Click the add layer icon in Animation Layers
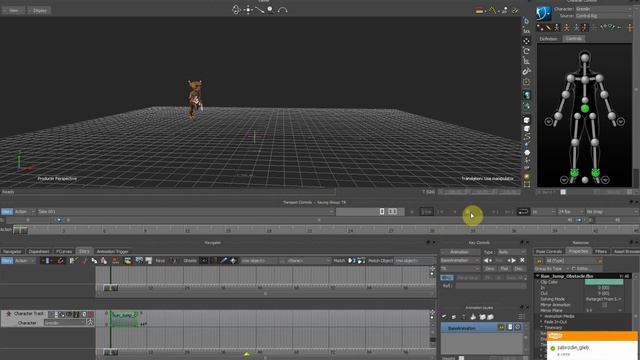The width and height of the screenshot is (640, 360). pyautogui.click(x=444, y=317)
